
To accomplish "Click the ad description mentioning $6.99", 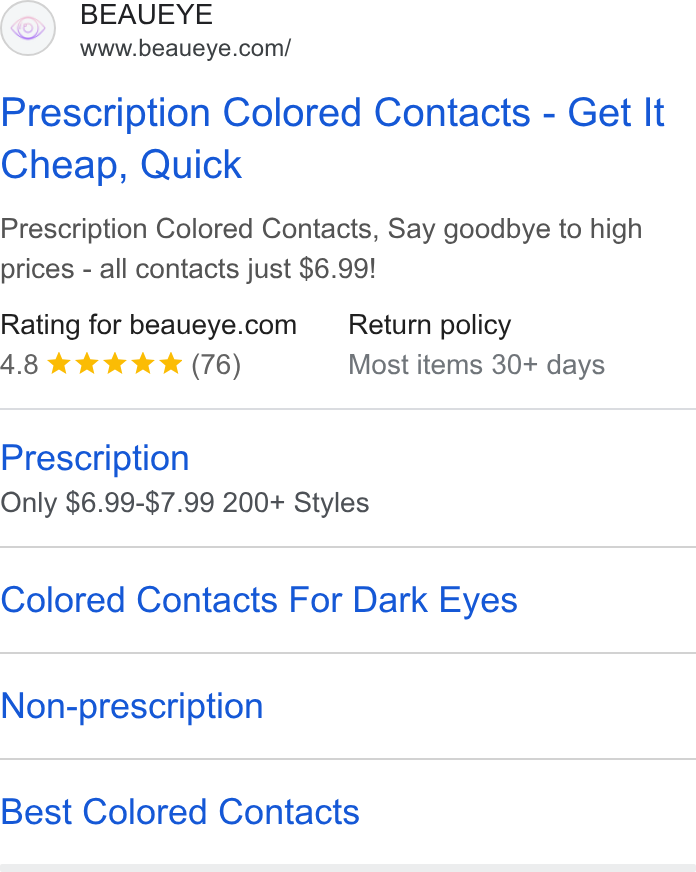I will coord(321,249).
